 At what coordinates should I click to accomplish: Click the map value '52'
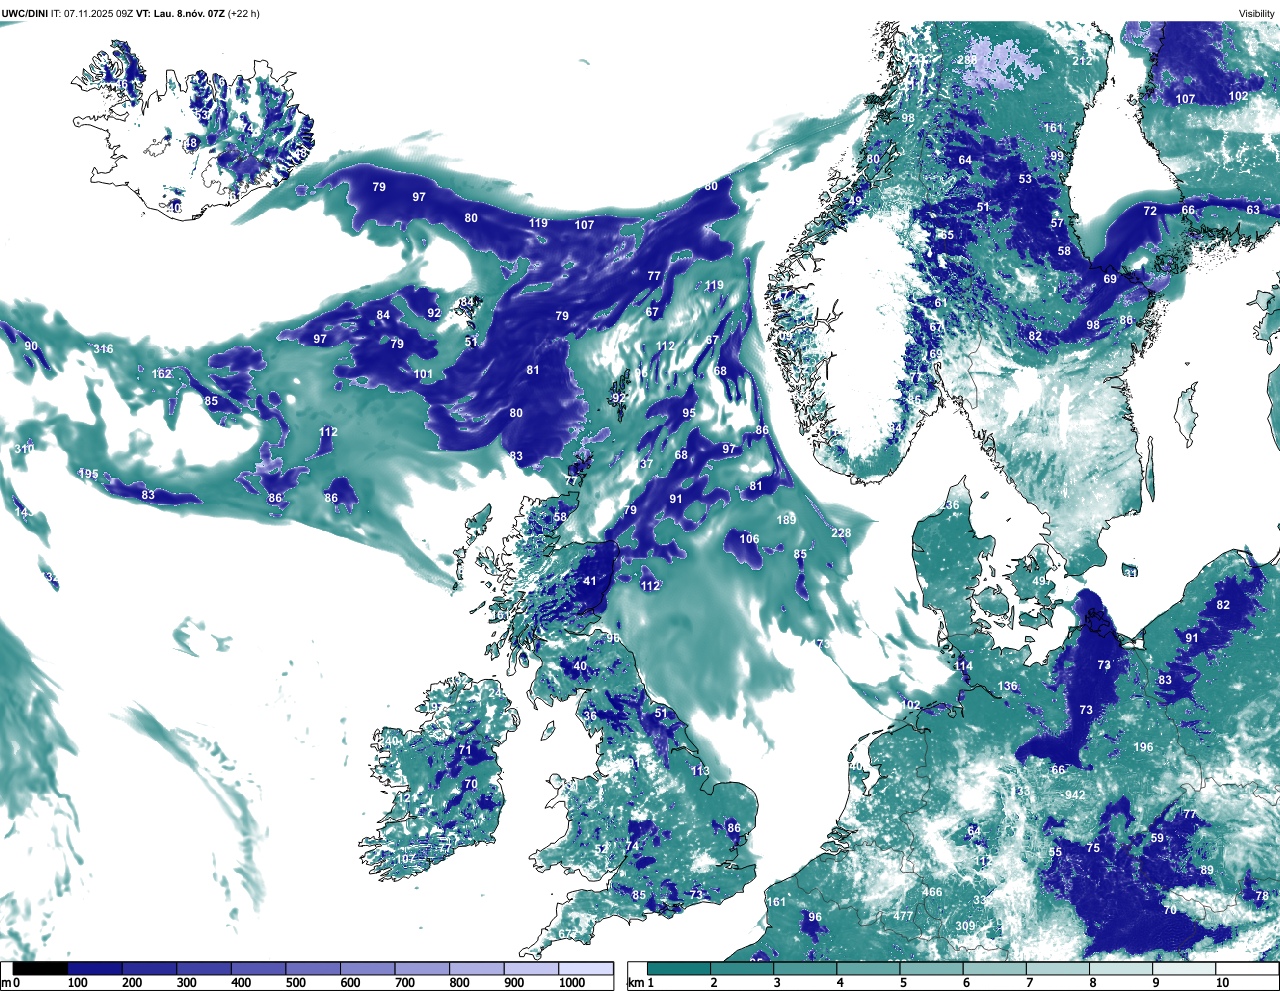pos(600,850)
